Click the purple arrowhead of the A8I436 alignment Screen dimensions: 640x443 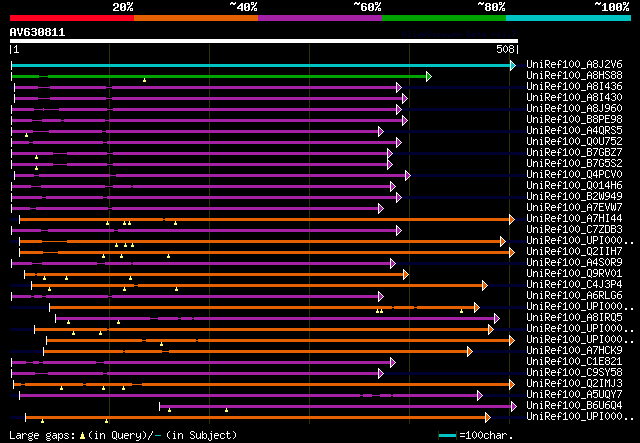(399, 87)
